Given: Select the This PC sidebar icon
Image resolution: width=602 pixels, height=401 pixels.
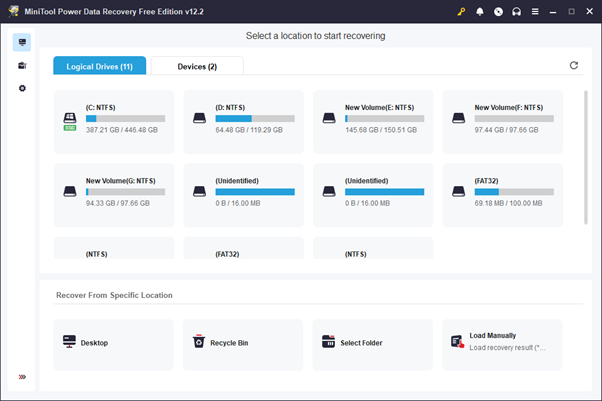Looking at the screenshot, I should [22, 43].
